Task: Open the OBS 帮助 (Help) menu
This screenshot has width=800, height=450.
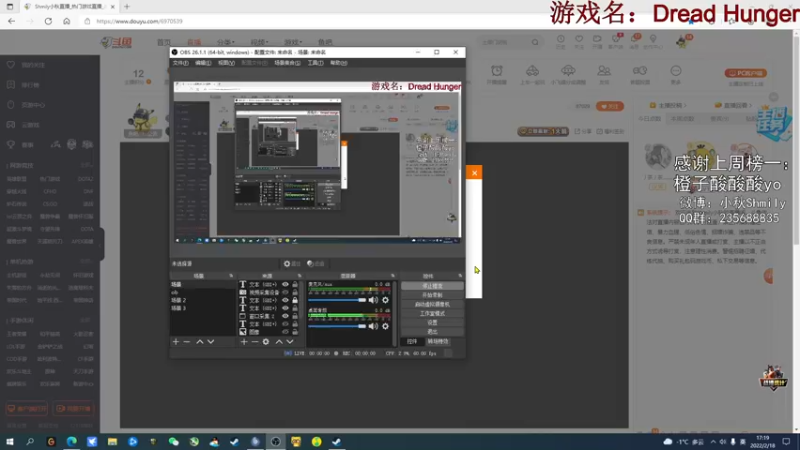Action: [x=338, y=63]
